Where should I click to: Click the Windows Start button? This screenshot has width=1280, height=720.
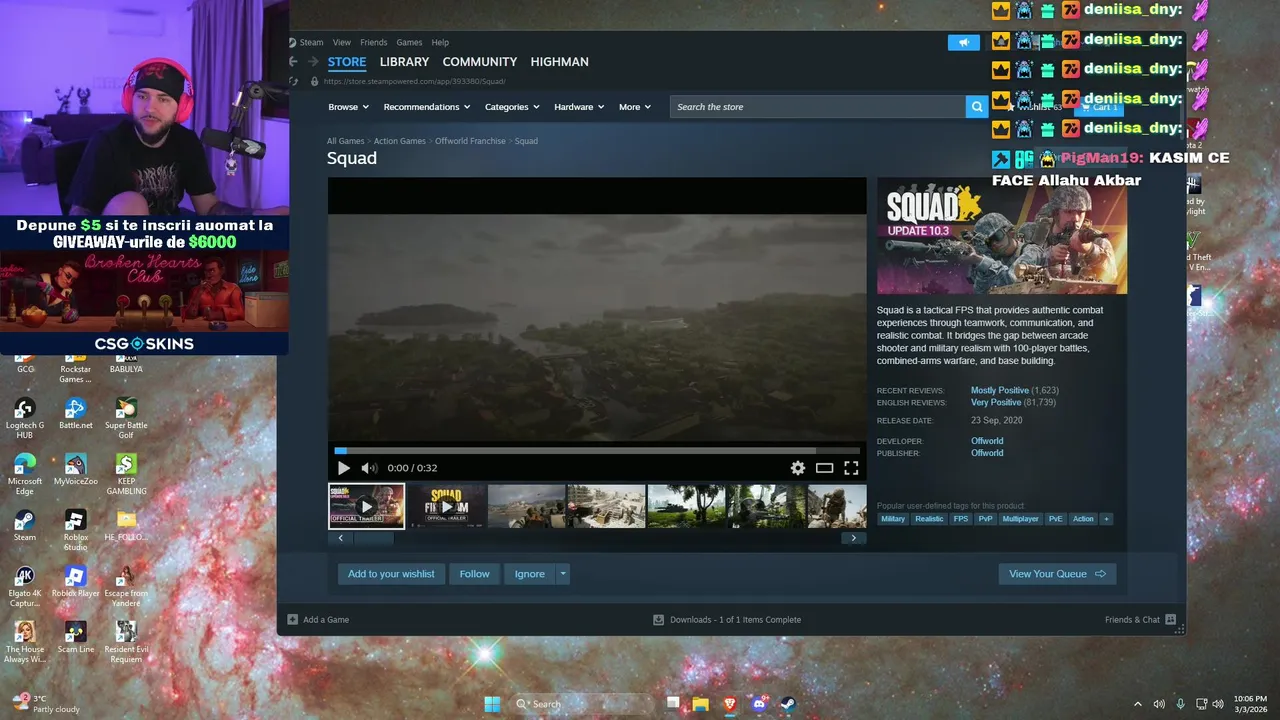(x=492, y=704)
